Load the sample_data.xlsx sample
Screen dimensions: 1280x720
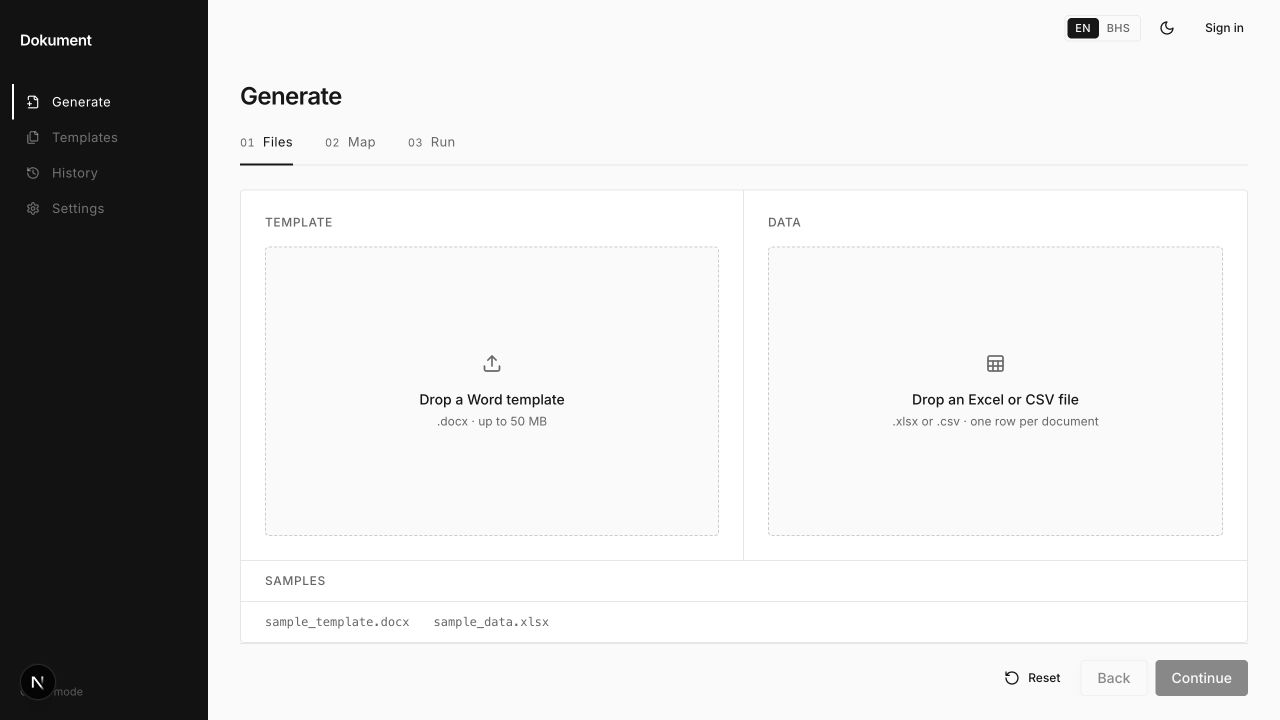491,622
